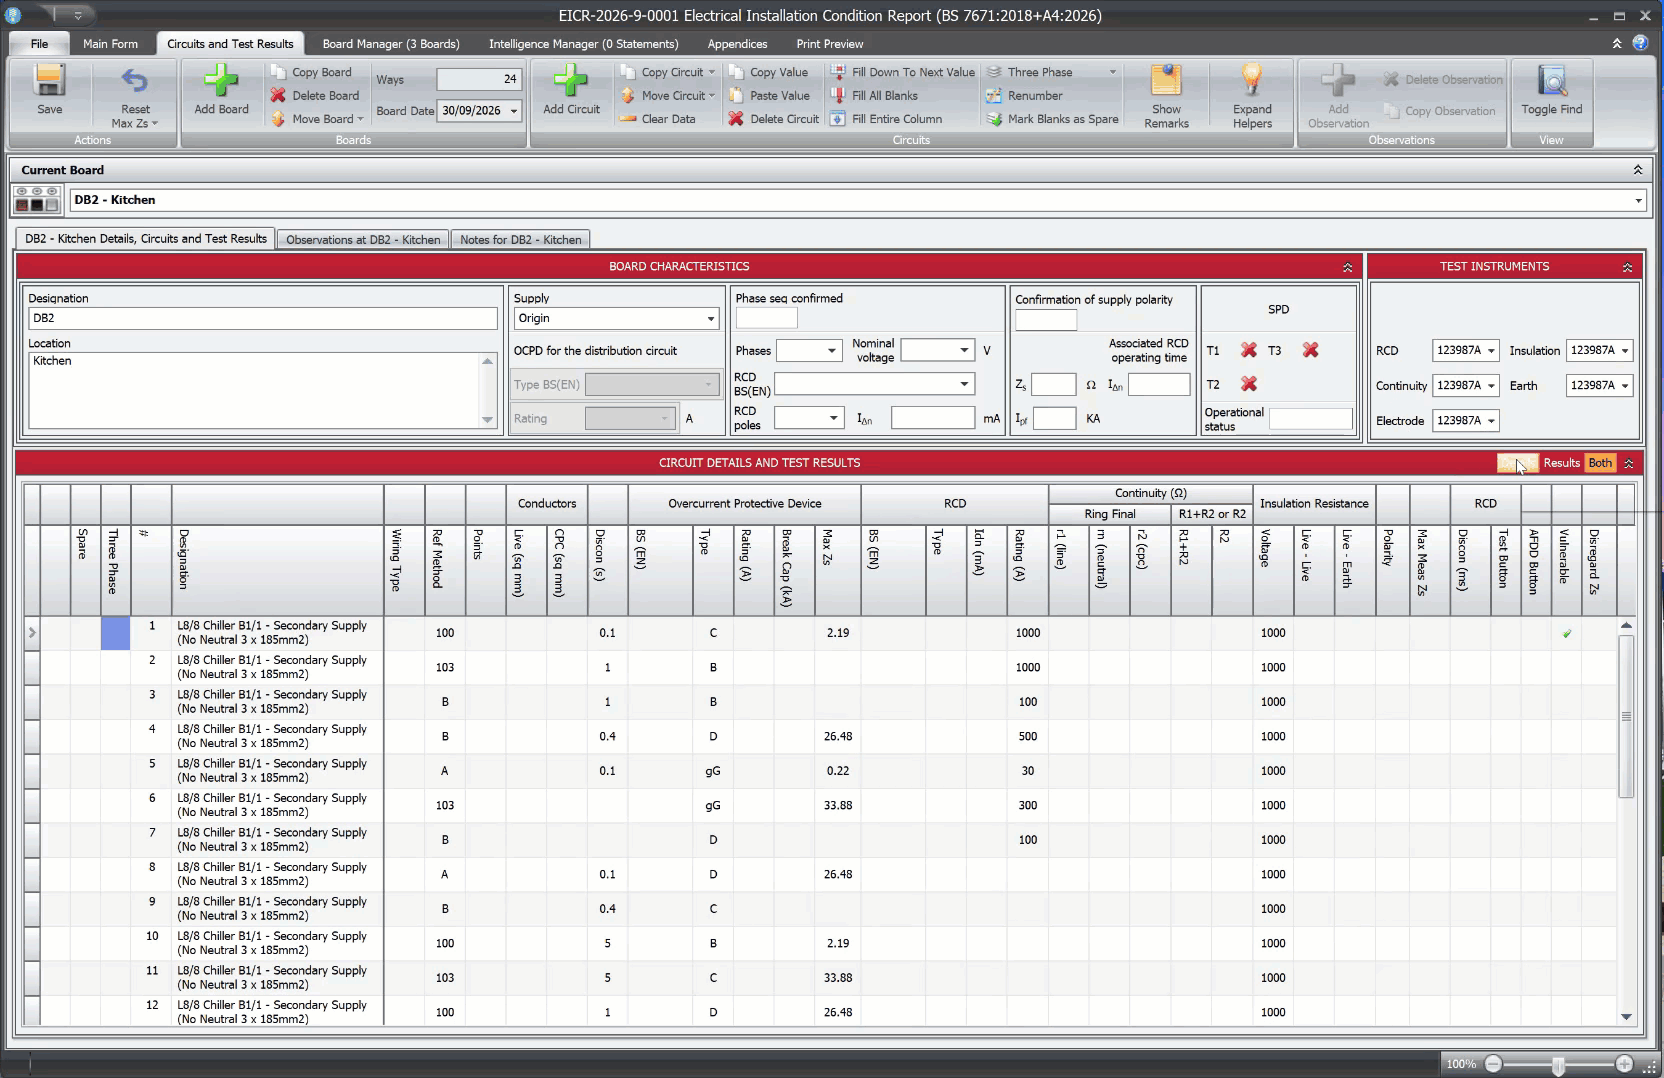The height and width of the screenshot is (1078, 1664).
Task: Open the Board Manager (3 Boards) tab
Action: 391,44
